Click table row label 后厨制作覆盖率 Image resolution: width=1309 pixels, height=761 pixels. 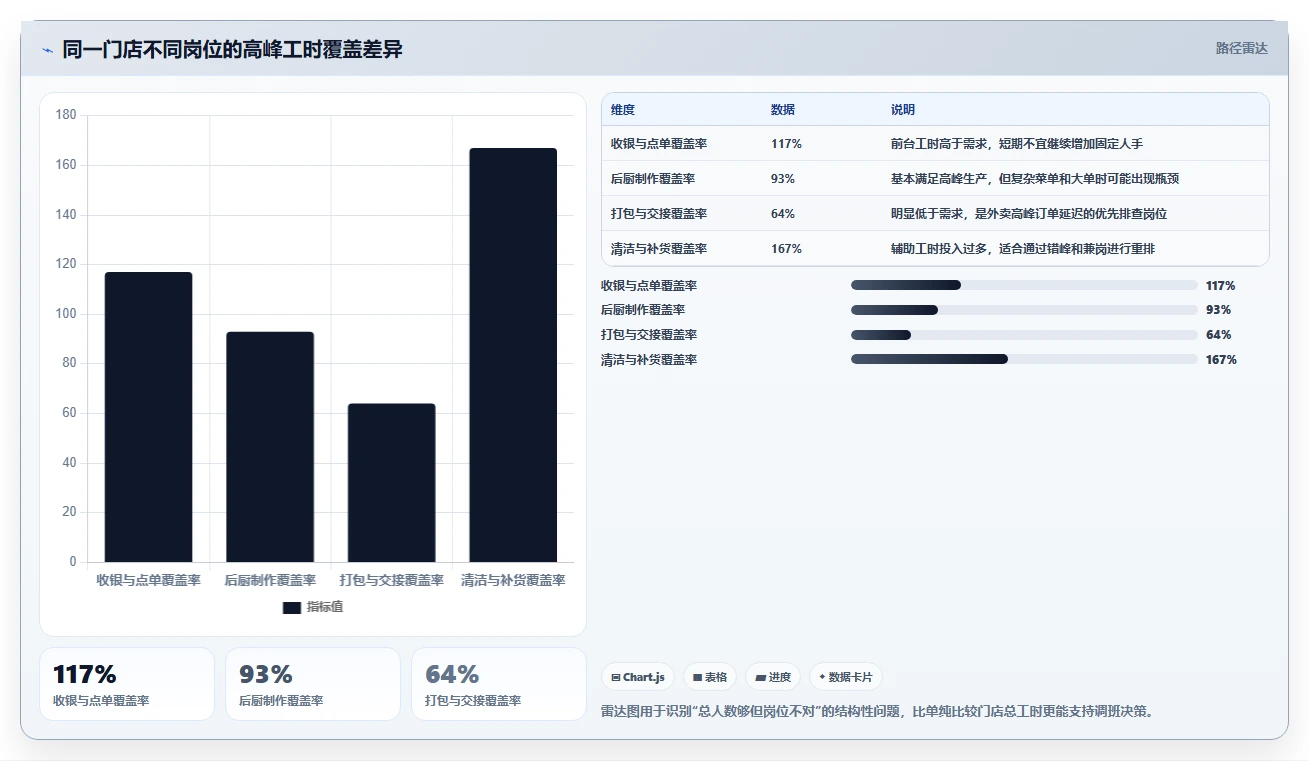pyautogui.click(x=653, y=179)
